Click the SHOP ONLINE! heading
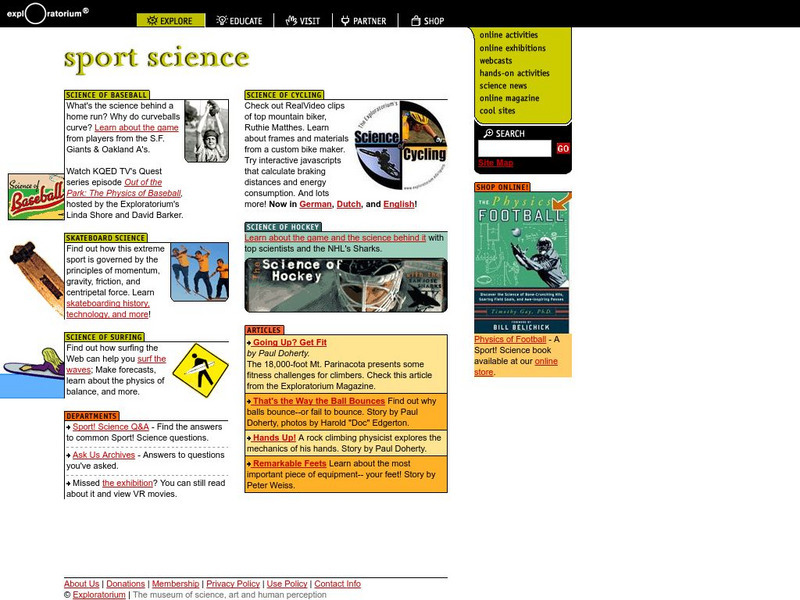Image resolution: width=800 pixels, height=600 pixels. [502, 187]
